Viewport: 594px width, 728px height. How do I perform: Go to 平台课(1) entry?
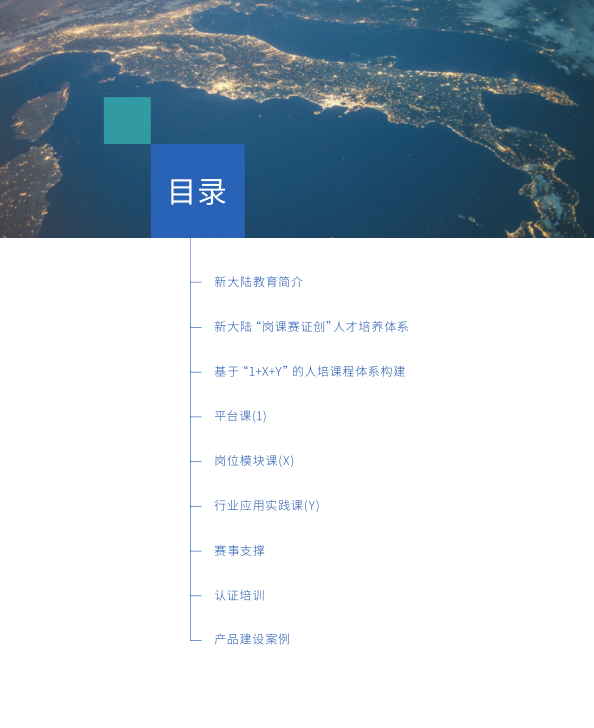240,416
